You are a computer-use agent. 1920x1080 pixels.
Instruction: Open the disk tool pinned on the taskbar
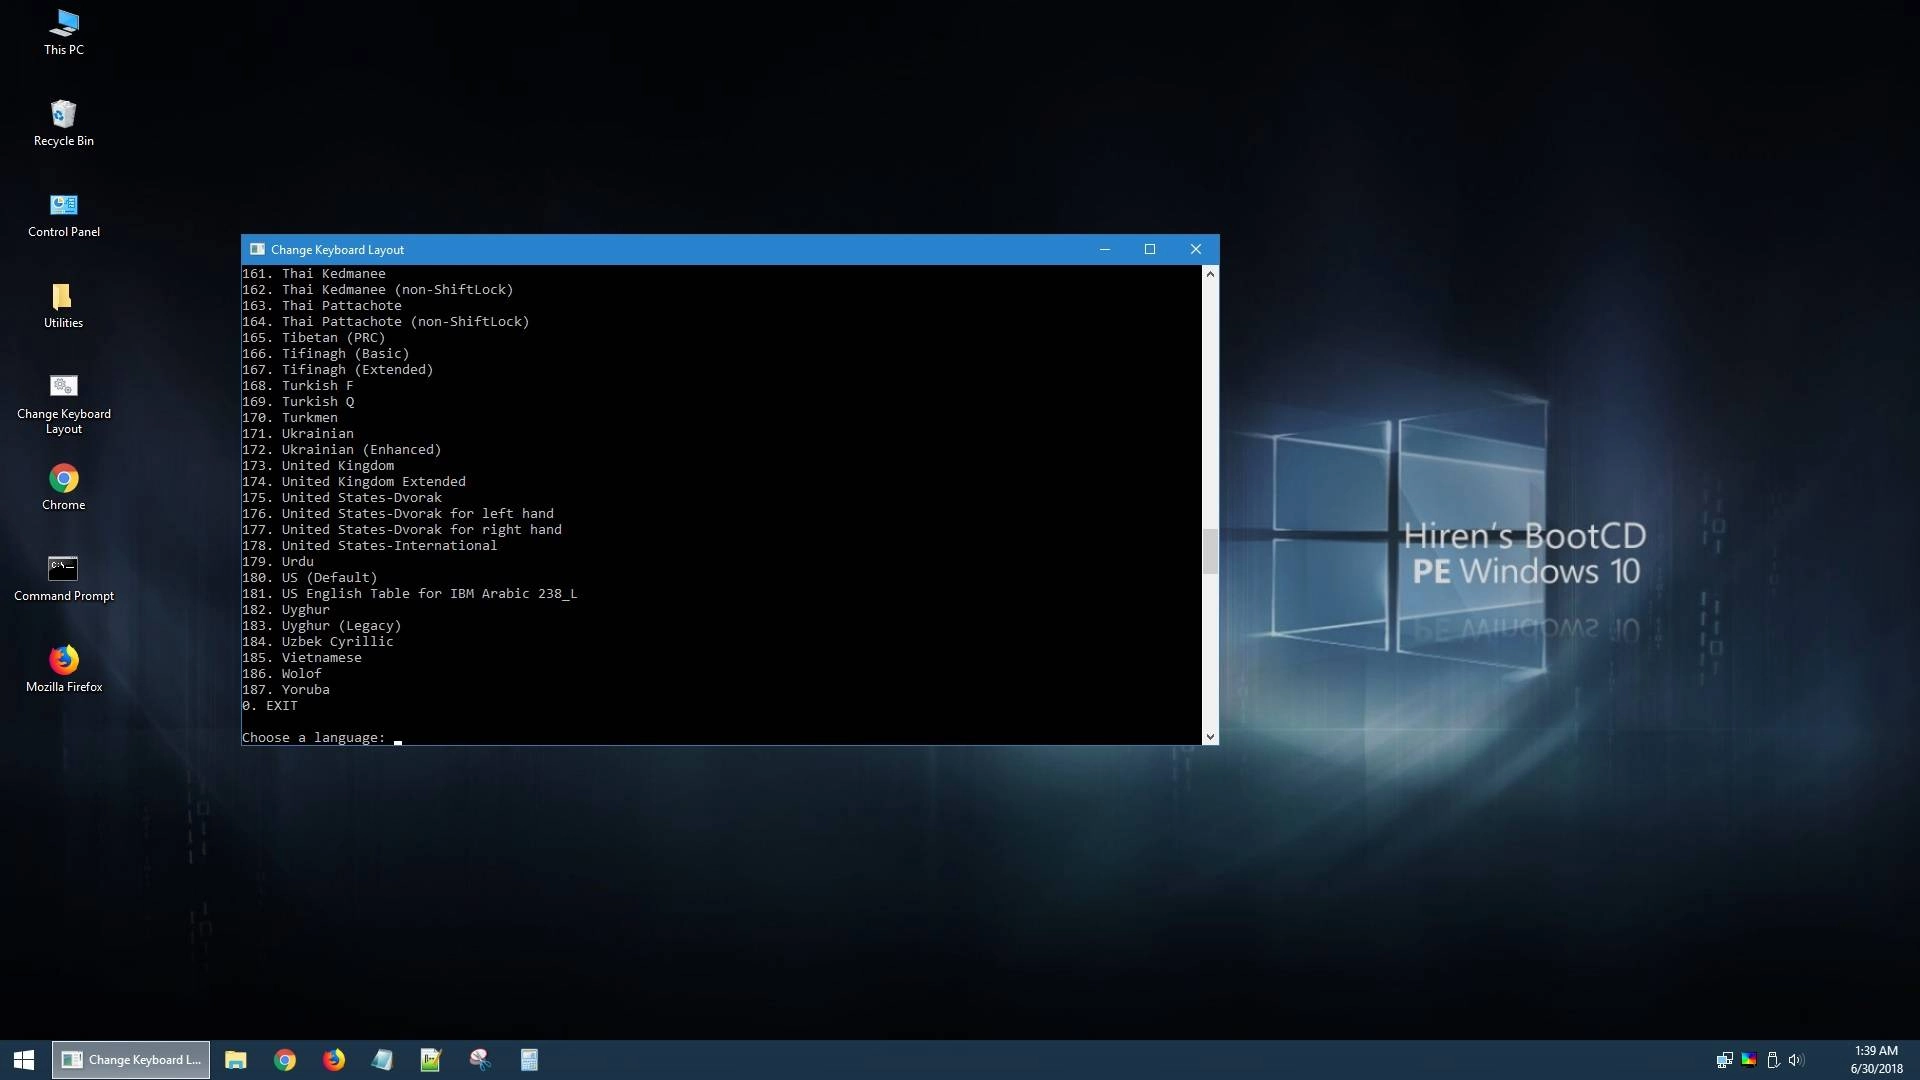point(480,1059)
